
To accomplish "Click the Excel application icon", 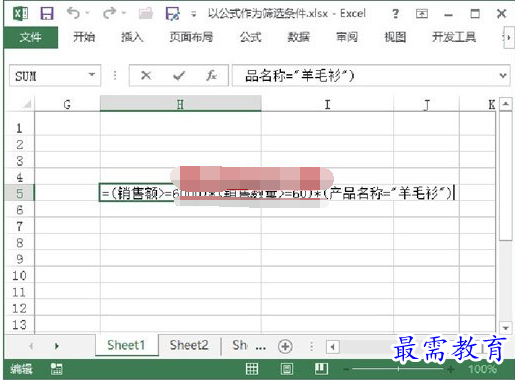I will pyautogui.click(x=20, y=14).
